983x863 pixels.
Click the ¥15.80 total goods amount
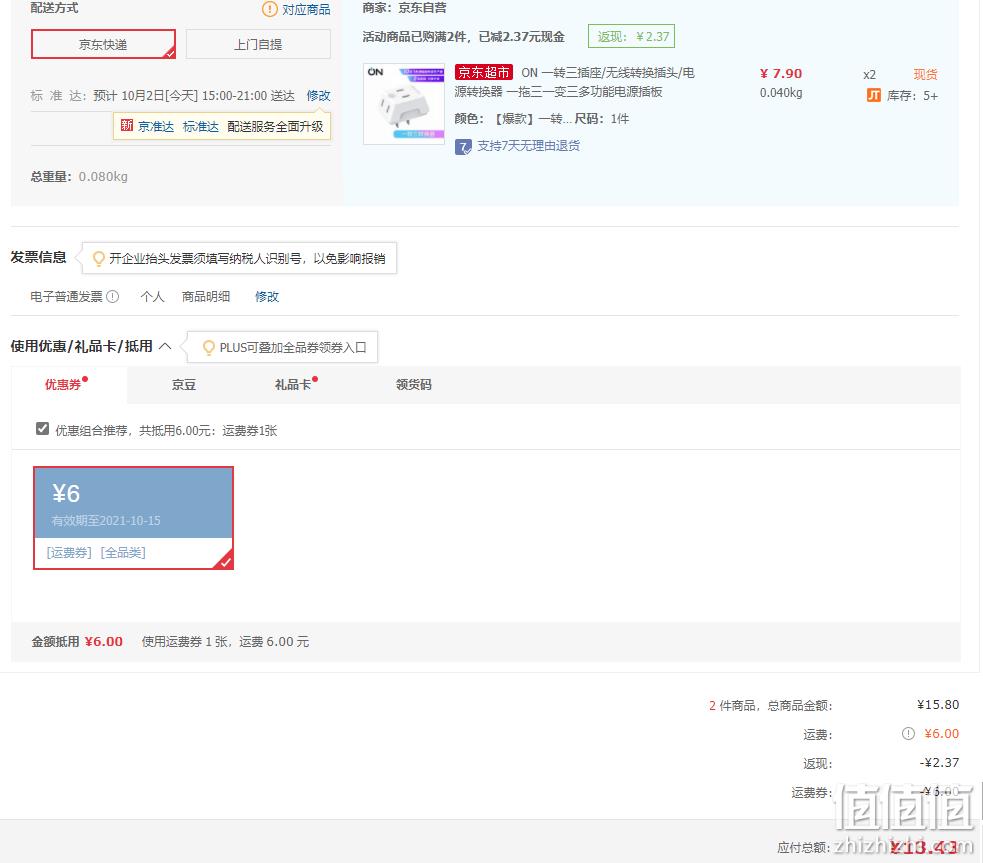(938, 704)
